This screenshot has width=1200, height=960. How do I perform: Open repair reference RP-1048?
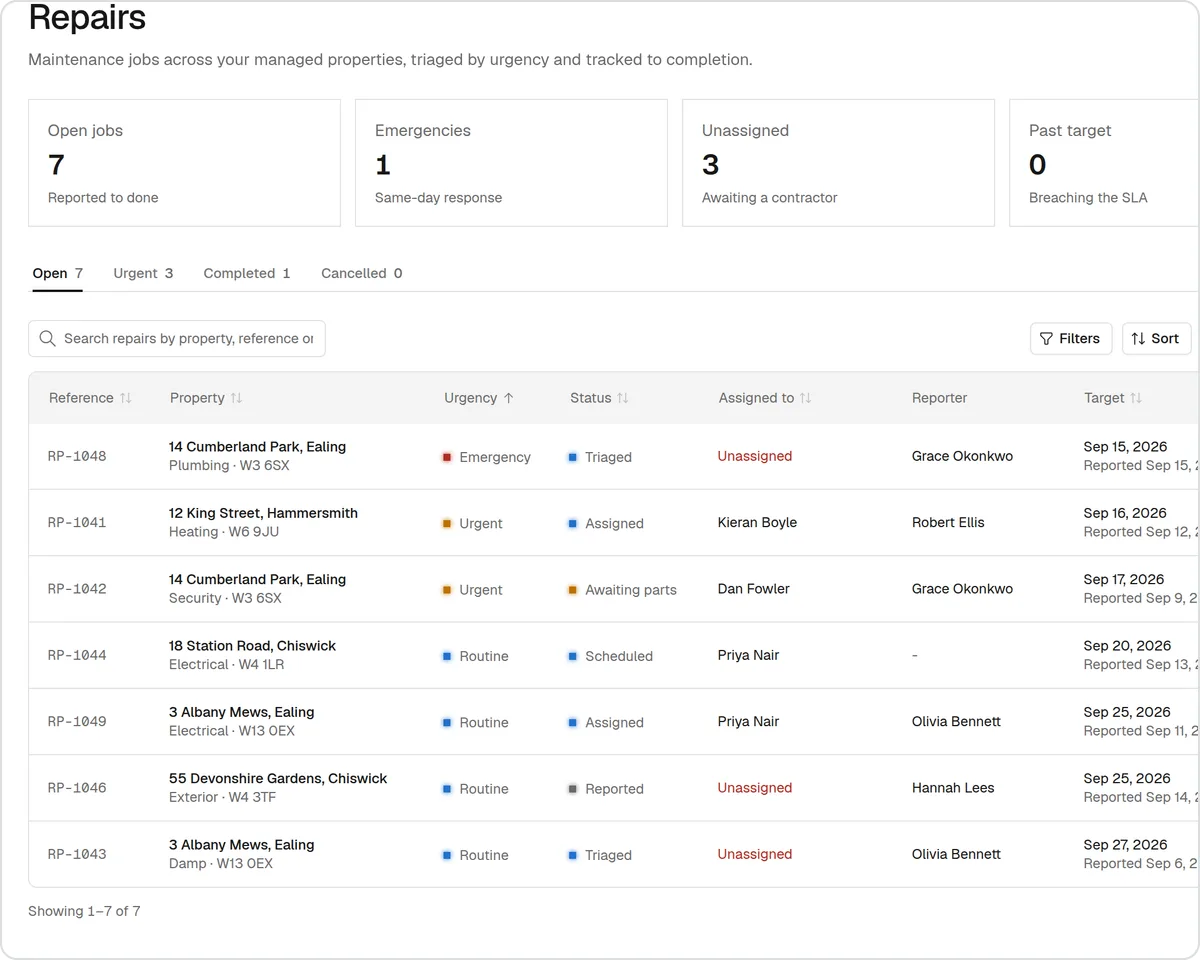77,456
